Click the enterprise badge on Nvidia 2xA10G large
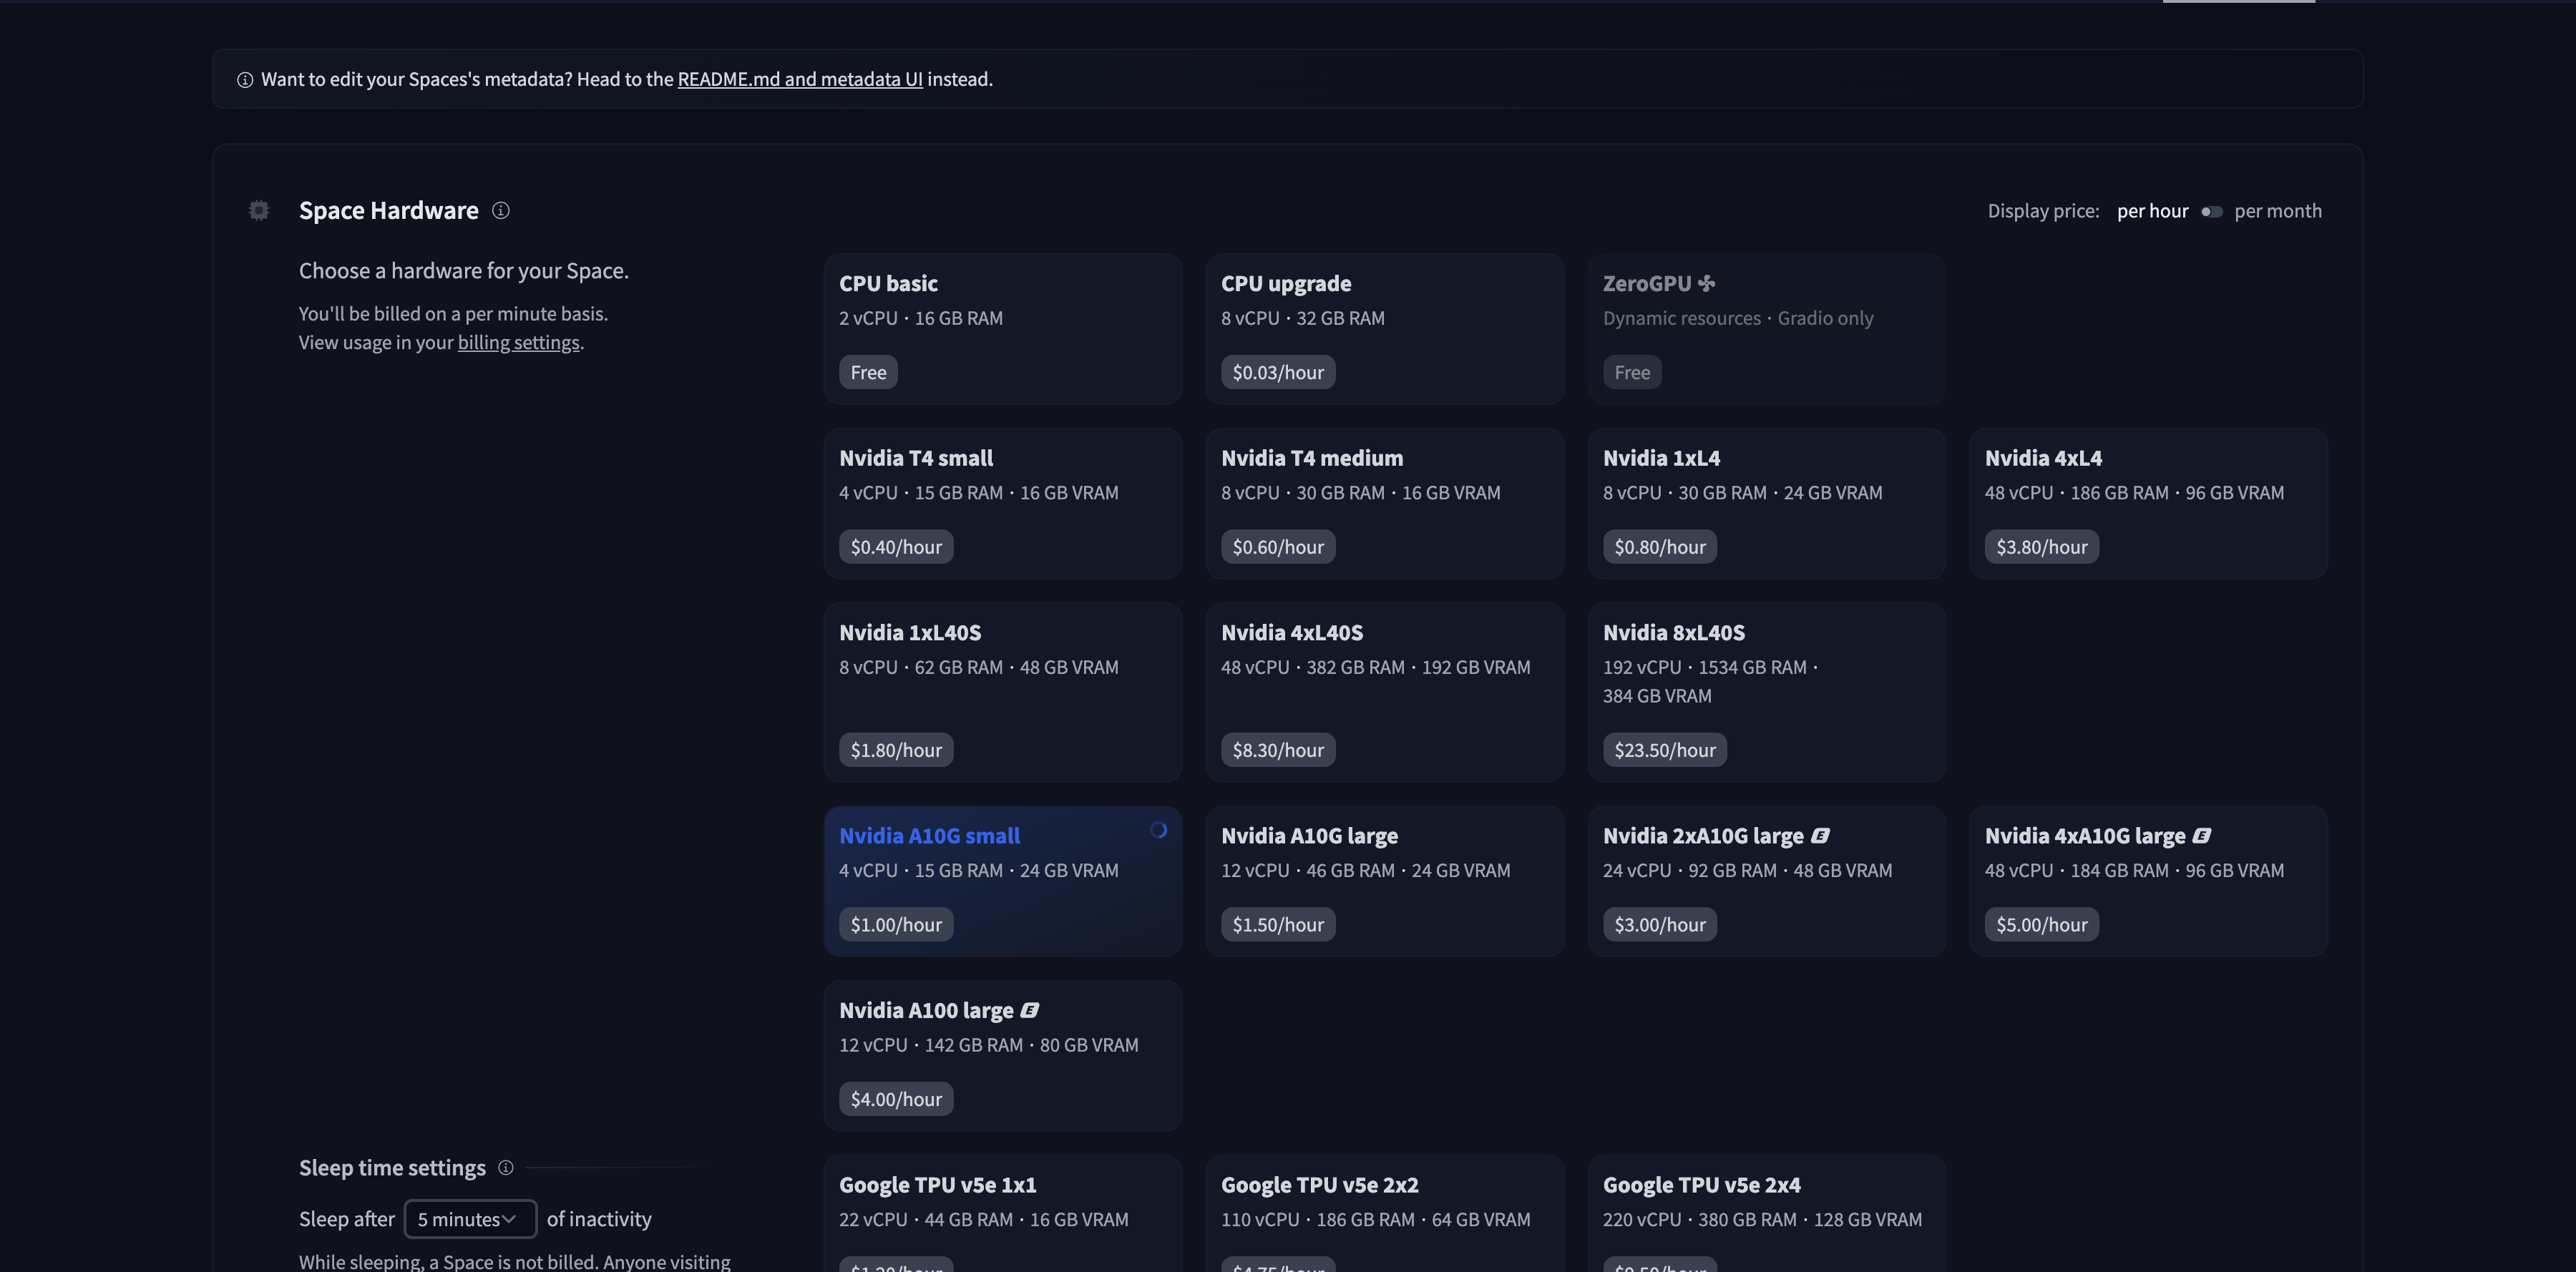 1820,835
